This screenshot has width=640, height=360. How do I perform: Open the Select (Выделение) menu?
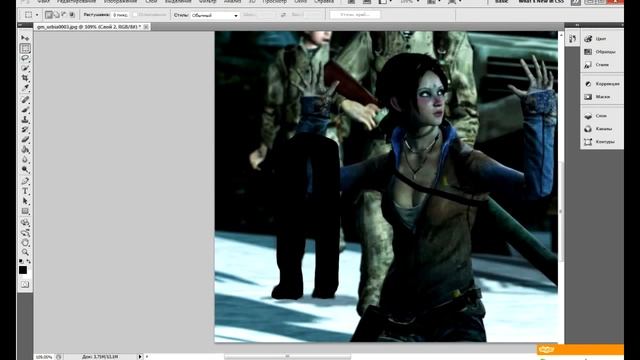click(x=178, y=2)
